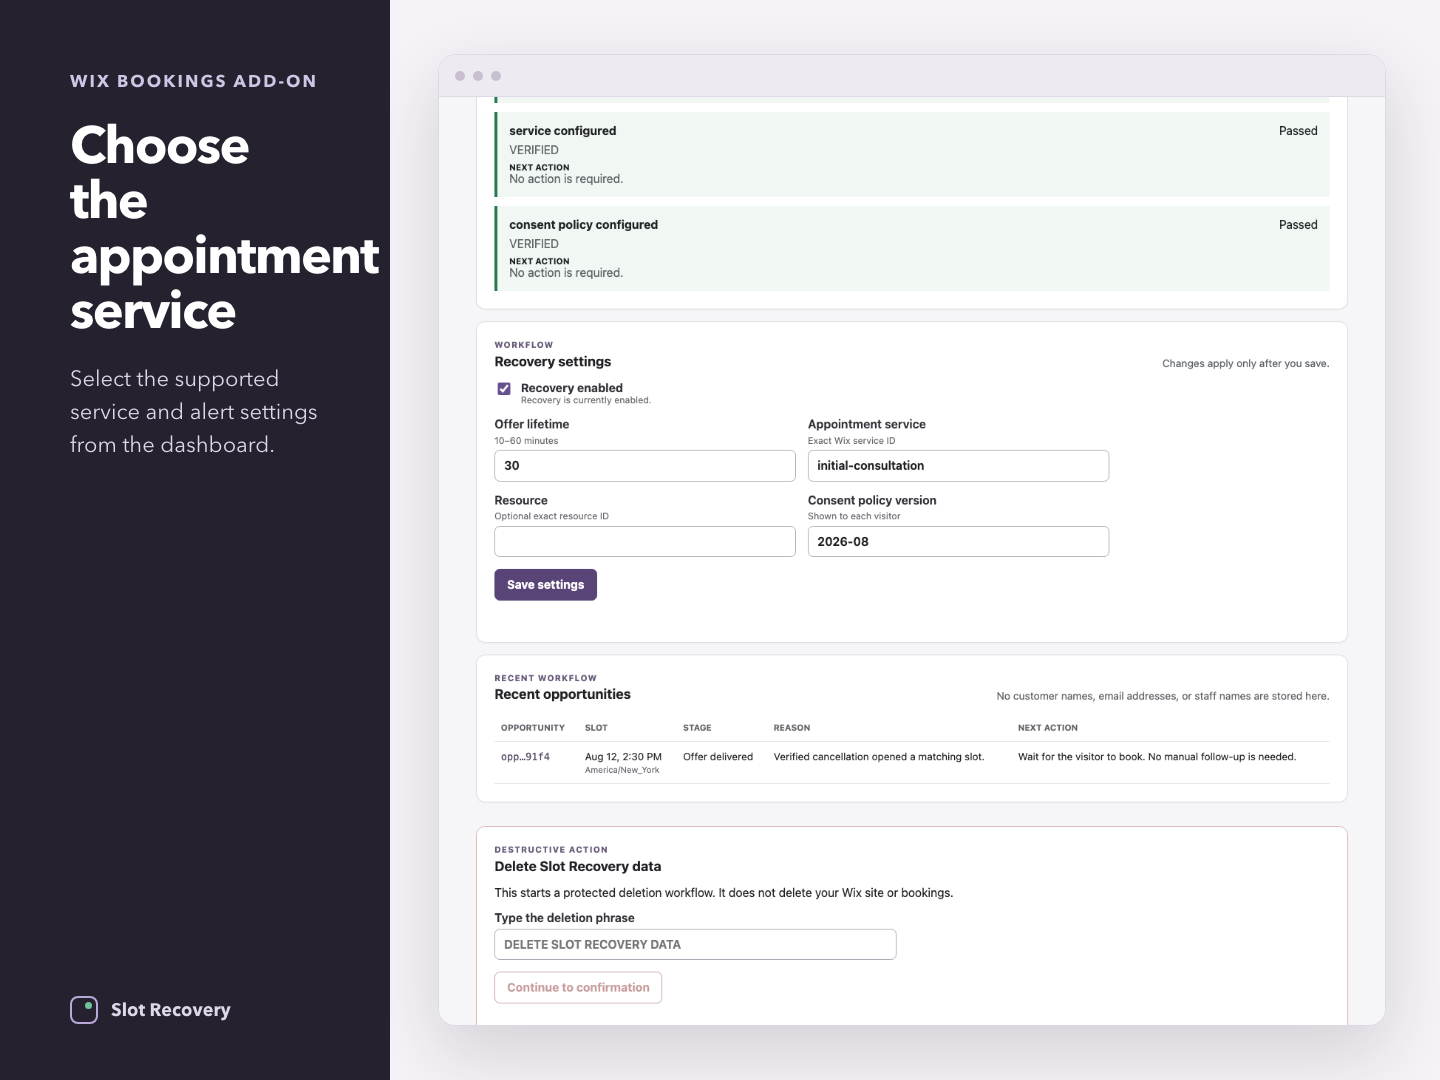This screenshot has height=1080, width=1440.
Task: Click the "America/New_York" timezone text
Action: click(x=622, y=770)
